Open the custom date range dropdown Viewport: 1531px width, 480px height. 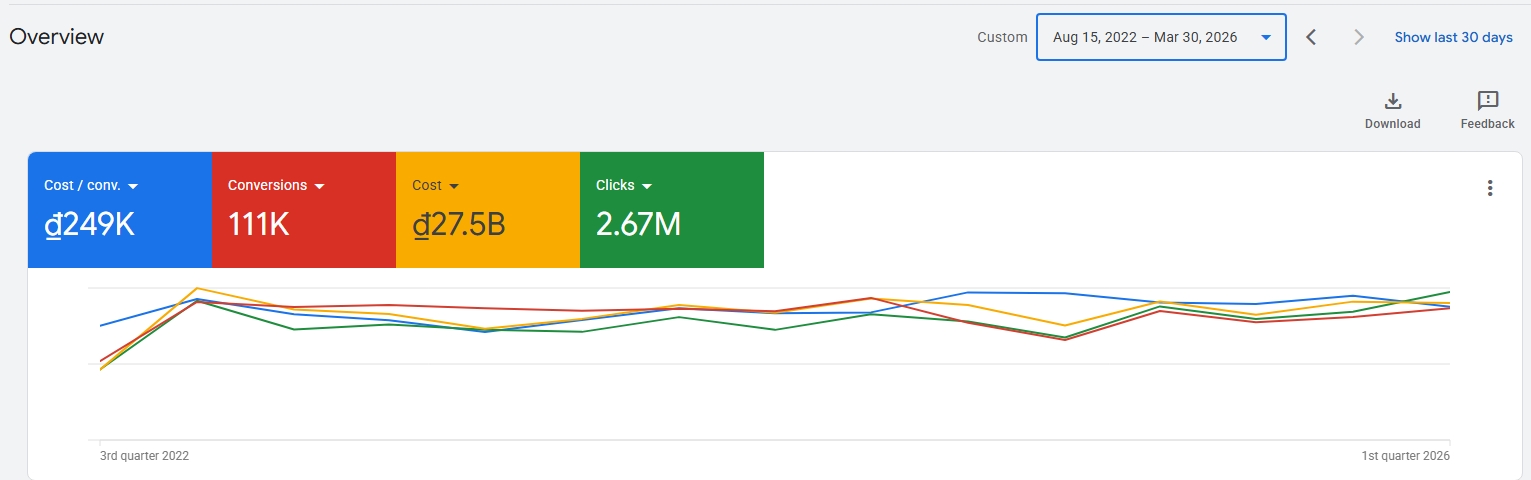pos(1161,37)
